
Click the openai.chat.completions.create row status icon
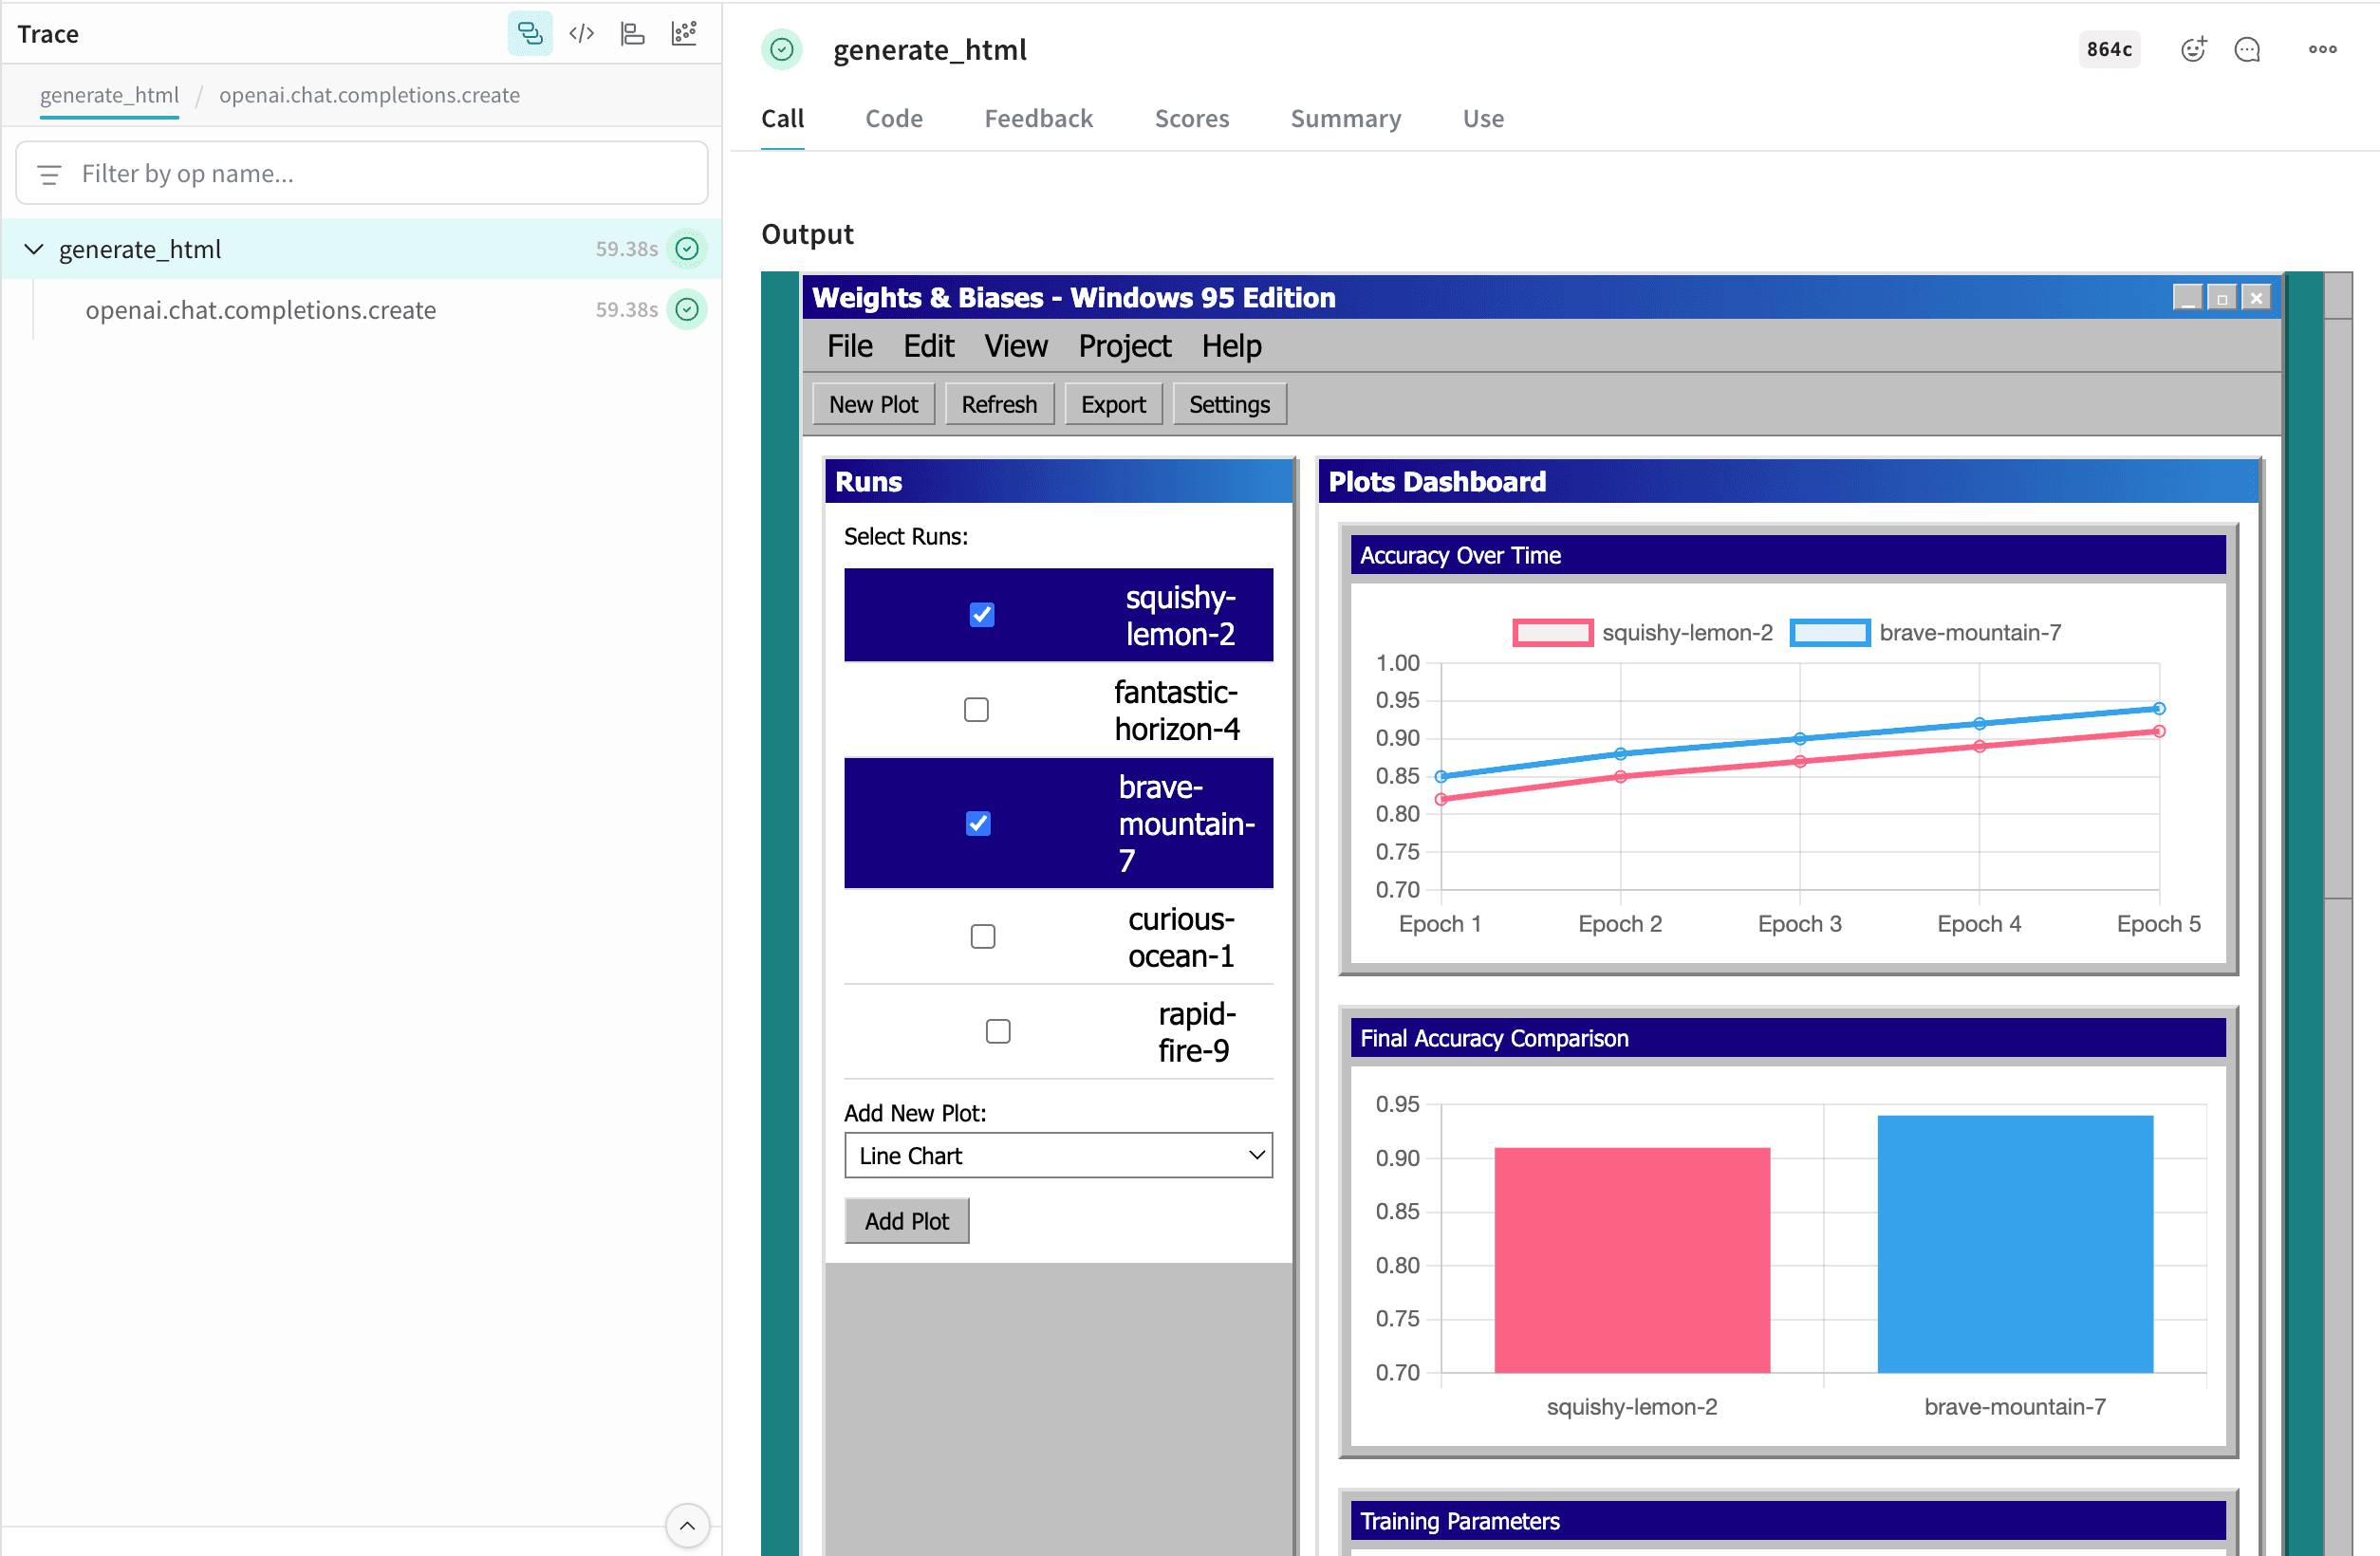click(x=687, y=310)
